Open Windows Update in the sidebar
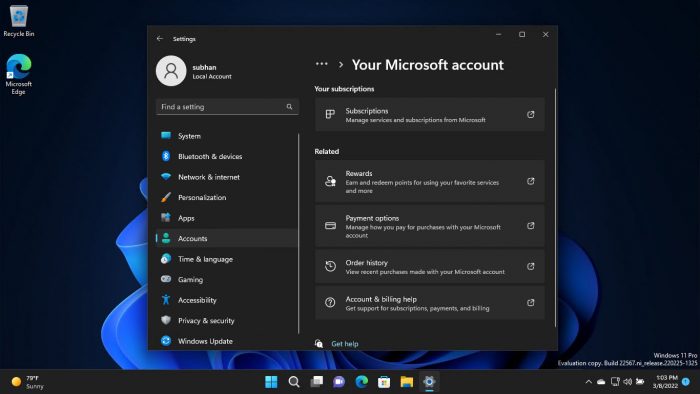 point(227,341)
